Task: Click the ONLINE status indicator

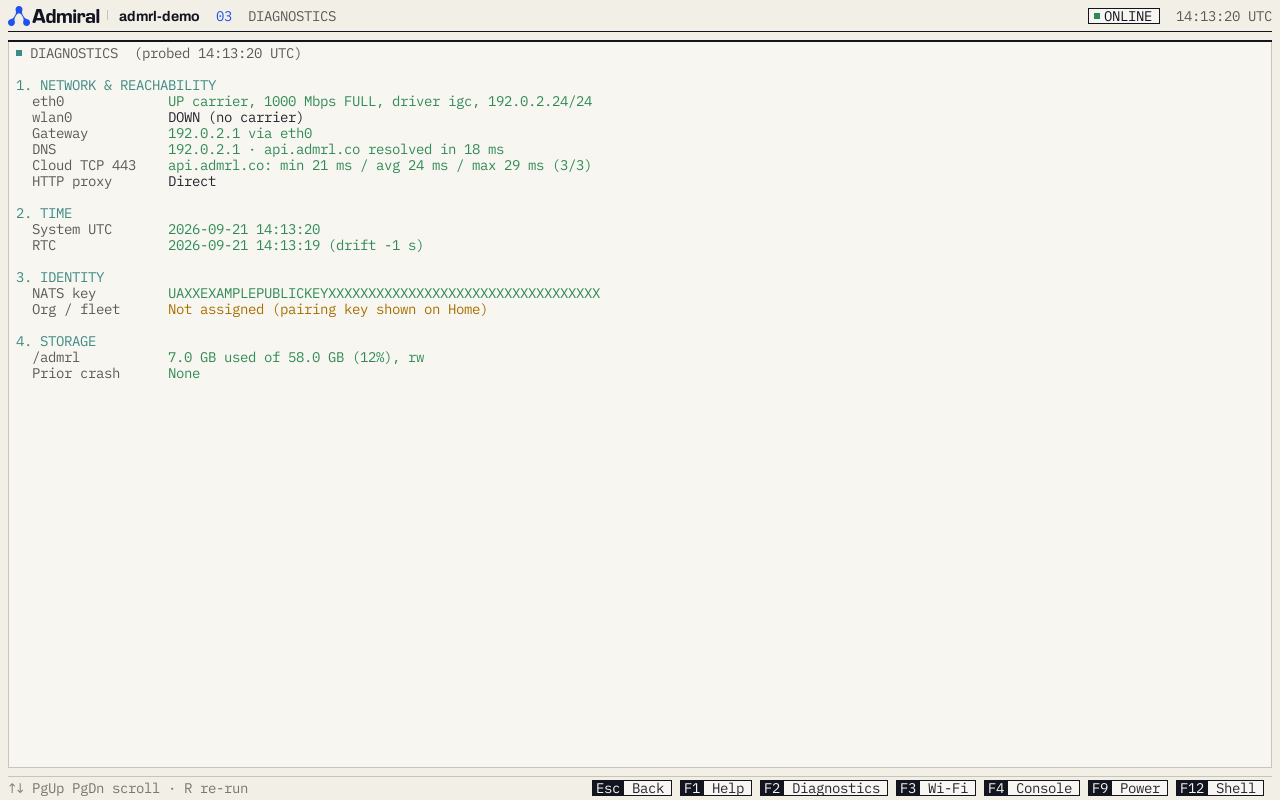Action: coord(1124,16)
